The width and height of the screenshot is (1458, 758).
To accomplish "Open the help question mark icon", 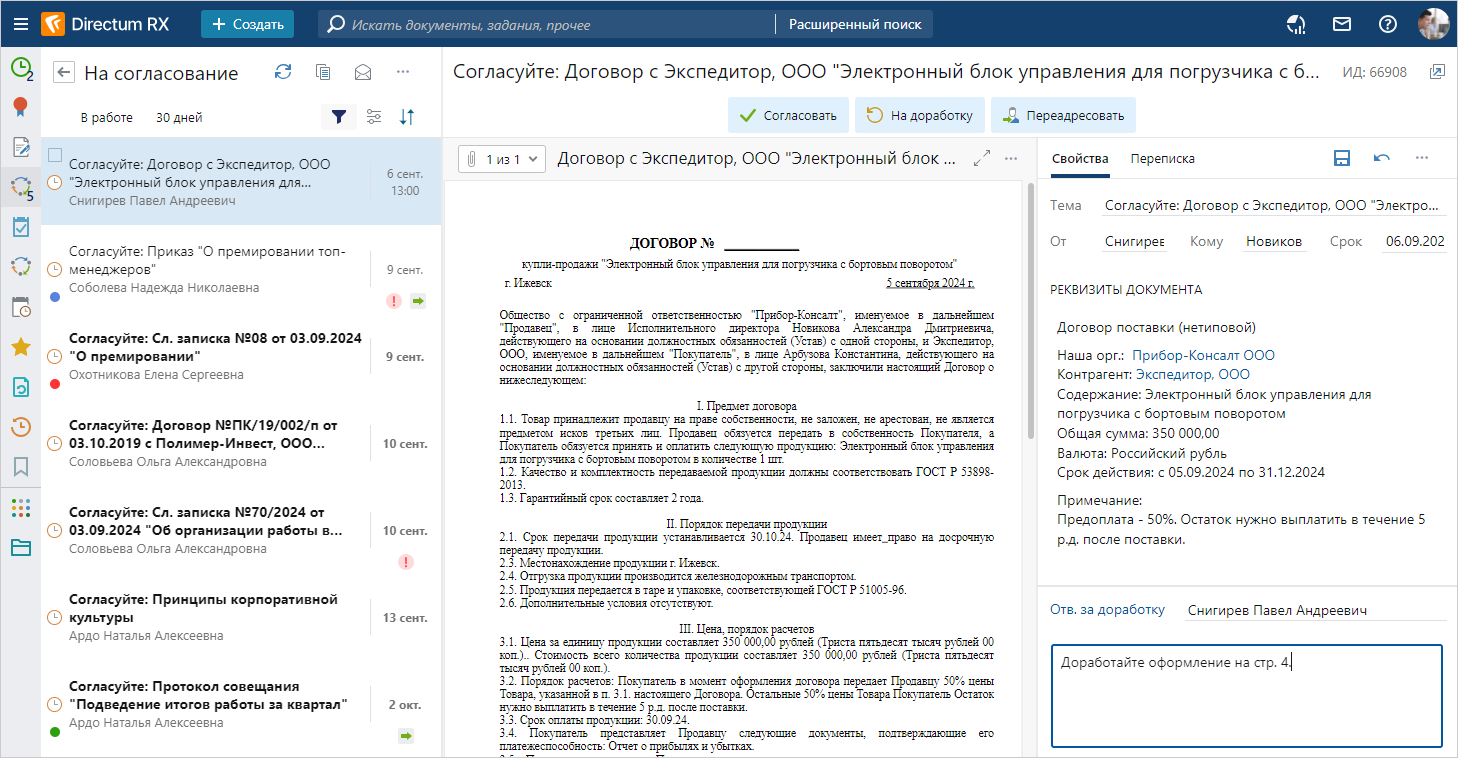I will [x=1387, y=24].
